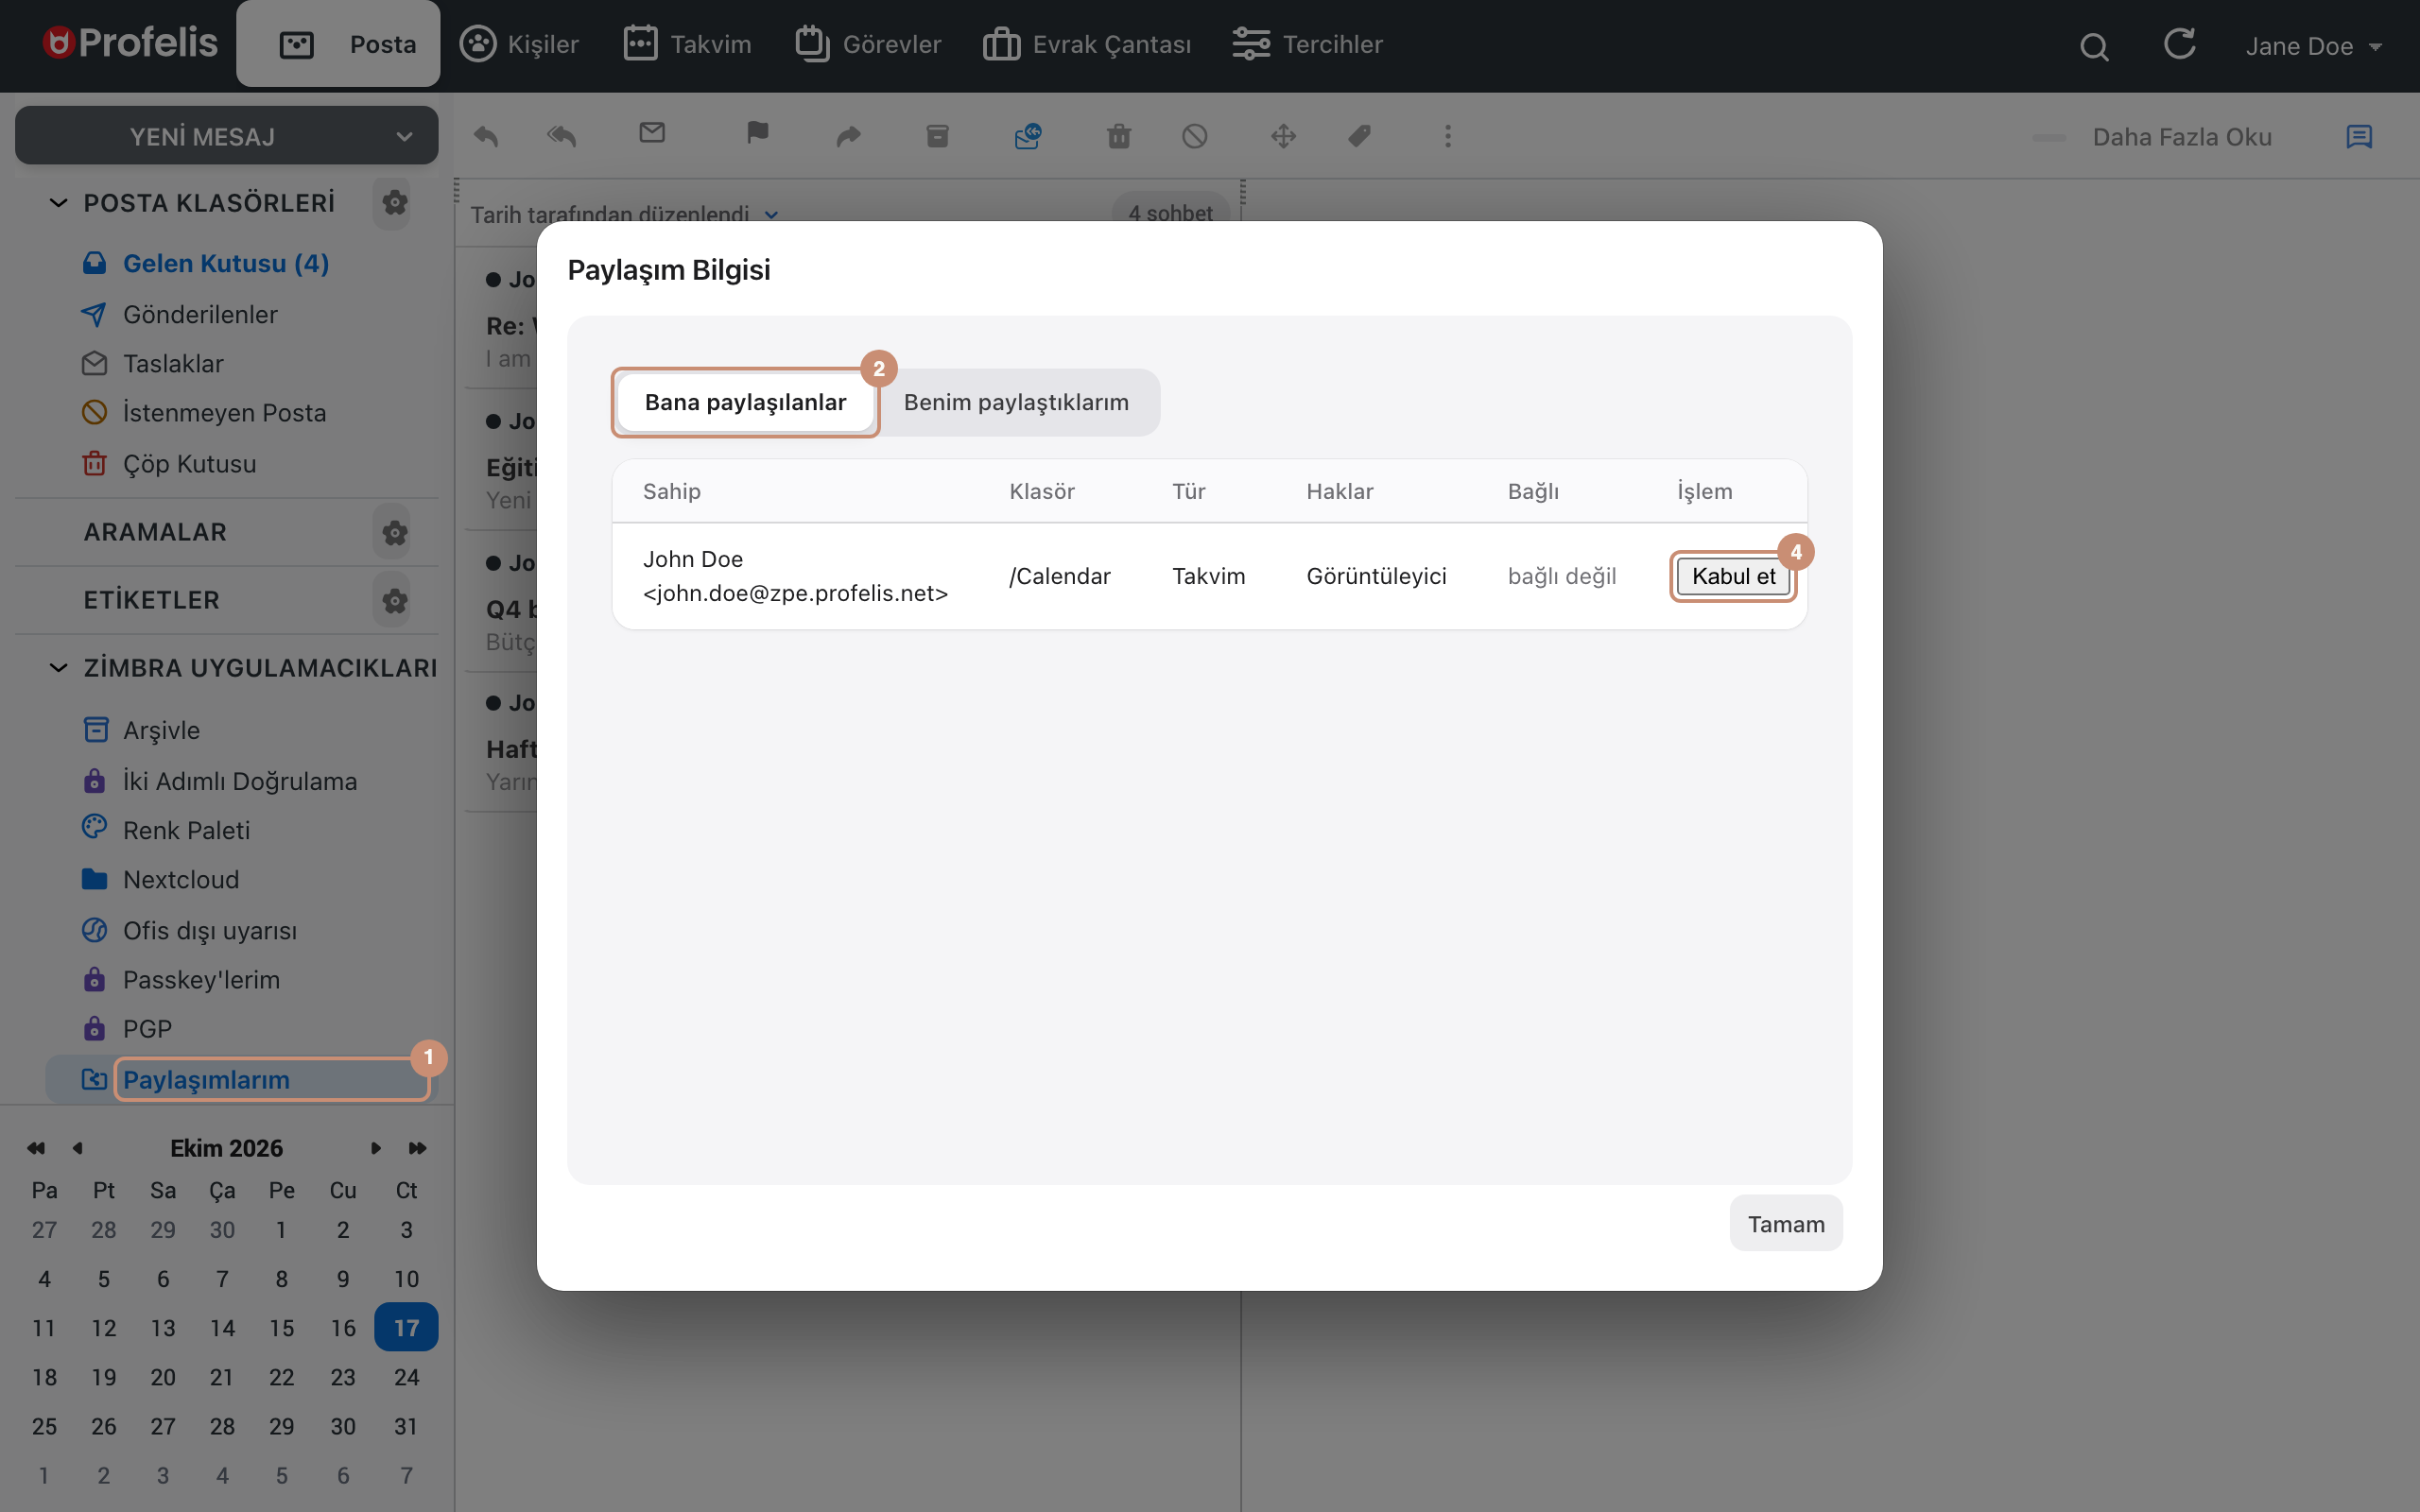Click the refresh icon in header
Screen dimensions: 2420x1512
click(x=2179, y=44)
